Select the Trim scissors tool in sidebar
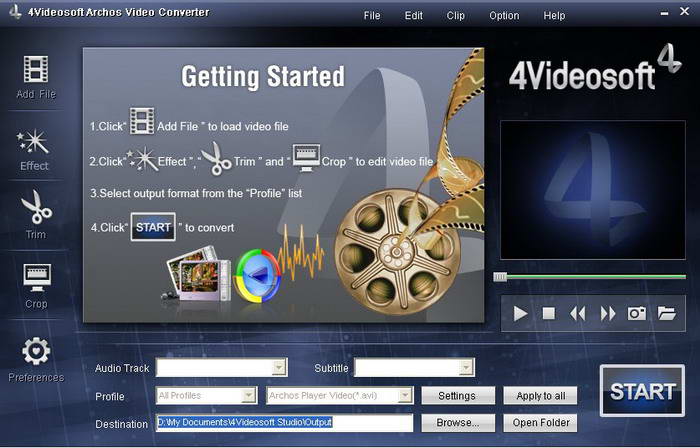The height and width of the screenshot is (448, 700). (x=36, y=207)
